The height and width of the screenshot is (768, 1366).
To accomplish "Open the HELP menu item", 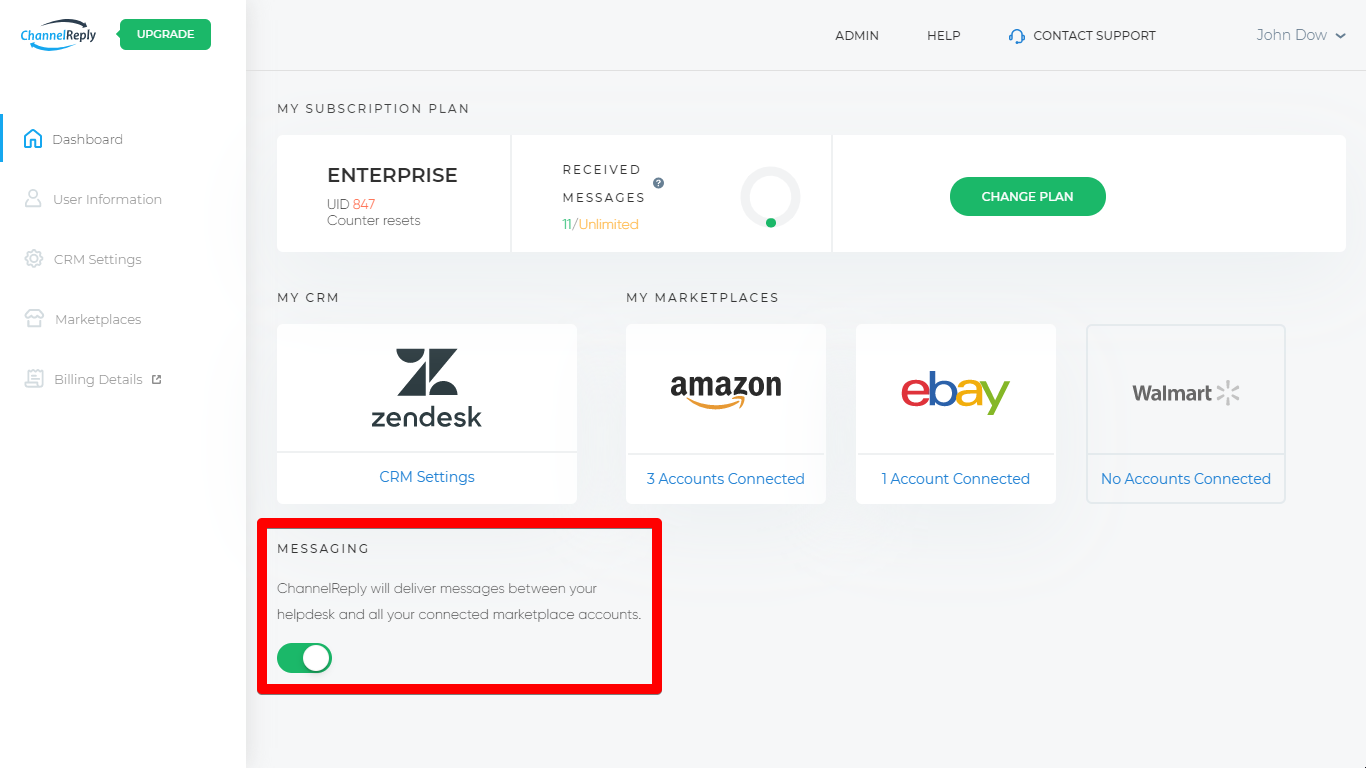I will pos(944,36).
